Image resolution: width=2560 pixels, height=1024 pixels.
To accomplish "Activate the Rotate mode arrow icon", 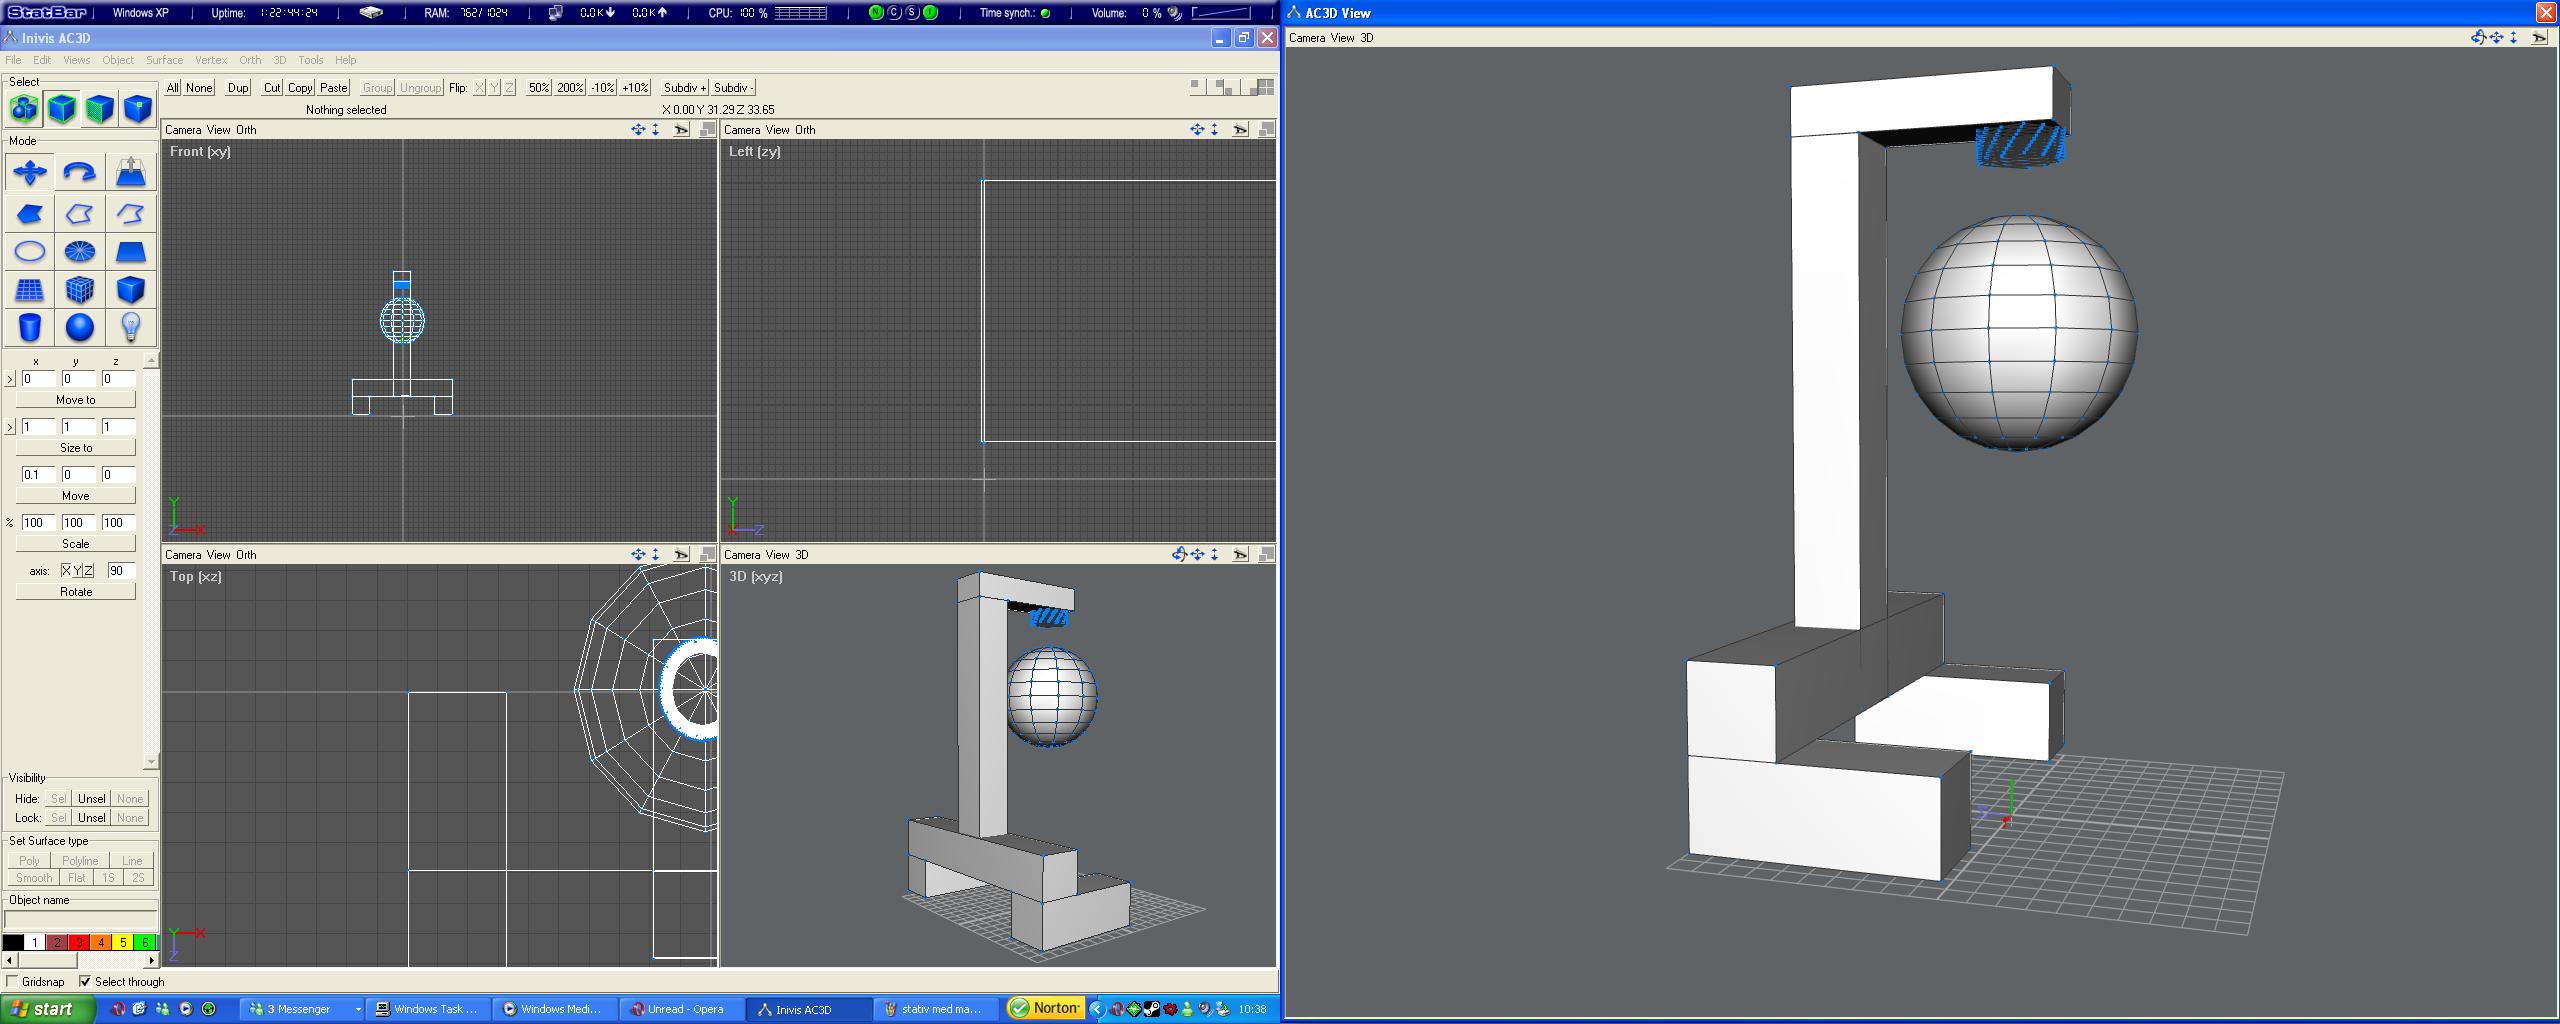I will (80, 173).
